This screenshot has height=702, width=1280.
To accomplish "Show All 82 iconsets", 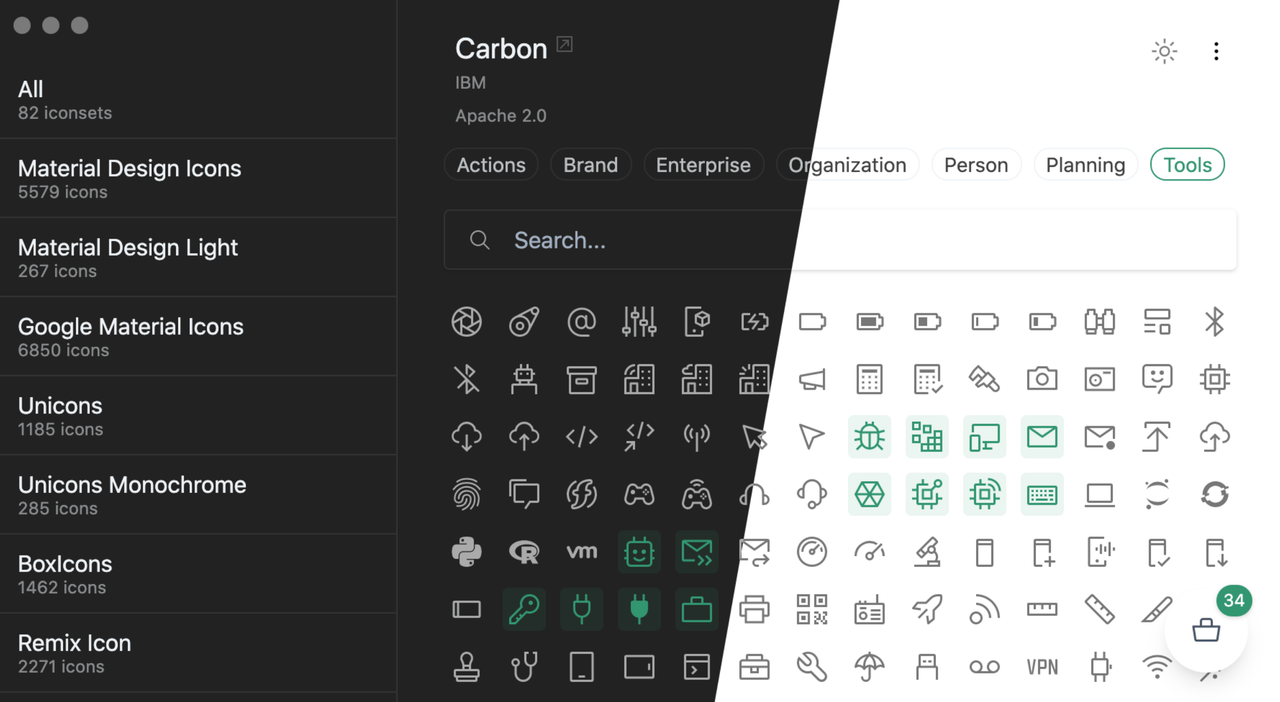I will click(x=198, y=99).
